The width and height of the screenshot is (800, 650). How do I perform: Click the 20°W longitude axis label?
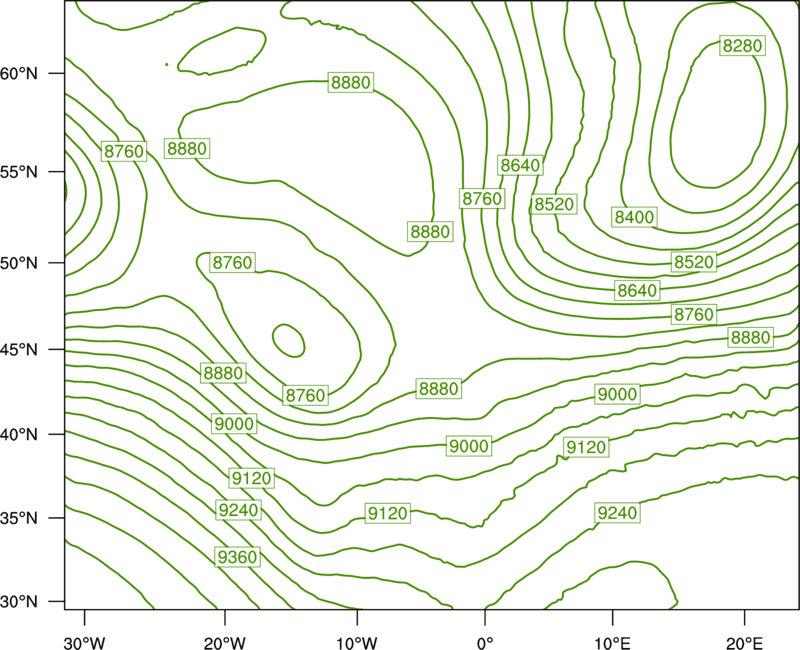(x=224, y=643)
